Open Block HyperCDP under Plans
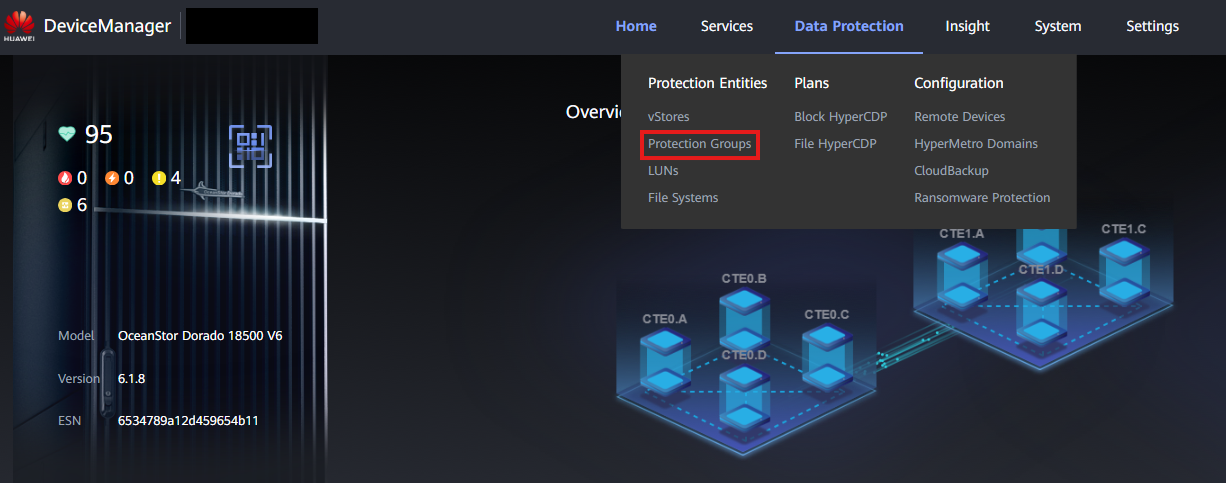Image resolution: width=1226 pixels, height=483 pixels. click(x=840, y=117)
